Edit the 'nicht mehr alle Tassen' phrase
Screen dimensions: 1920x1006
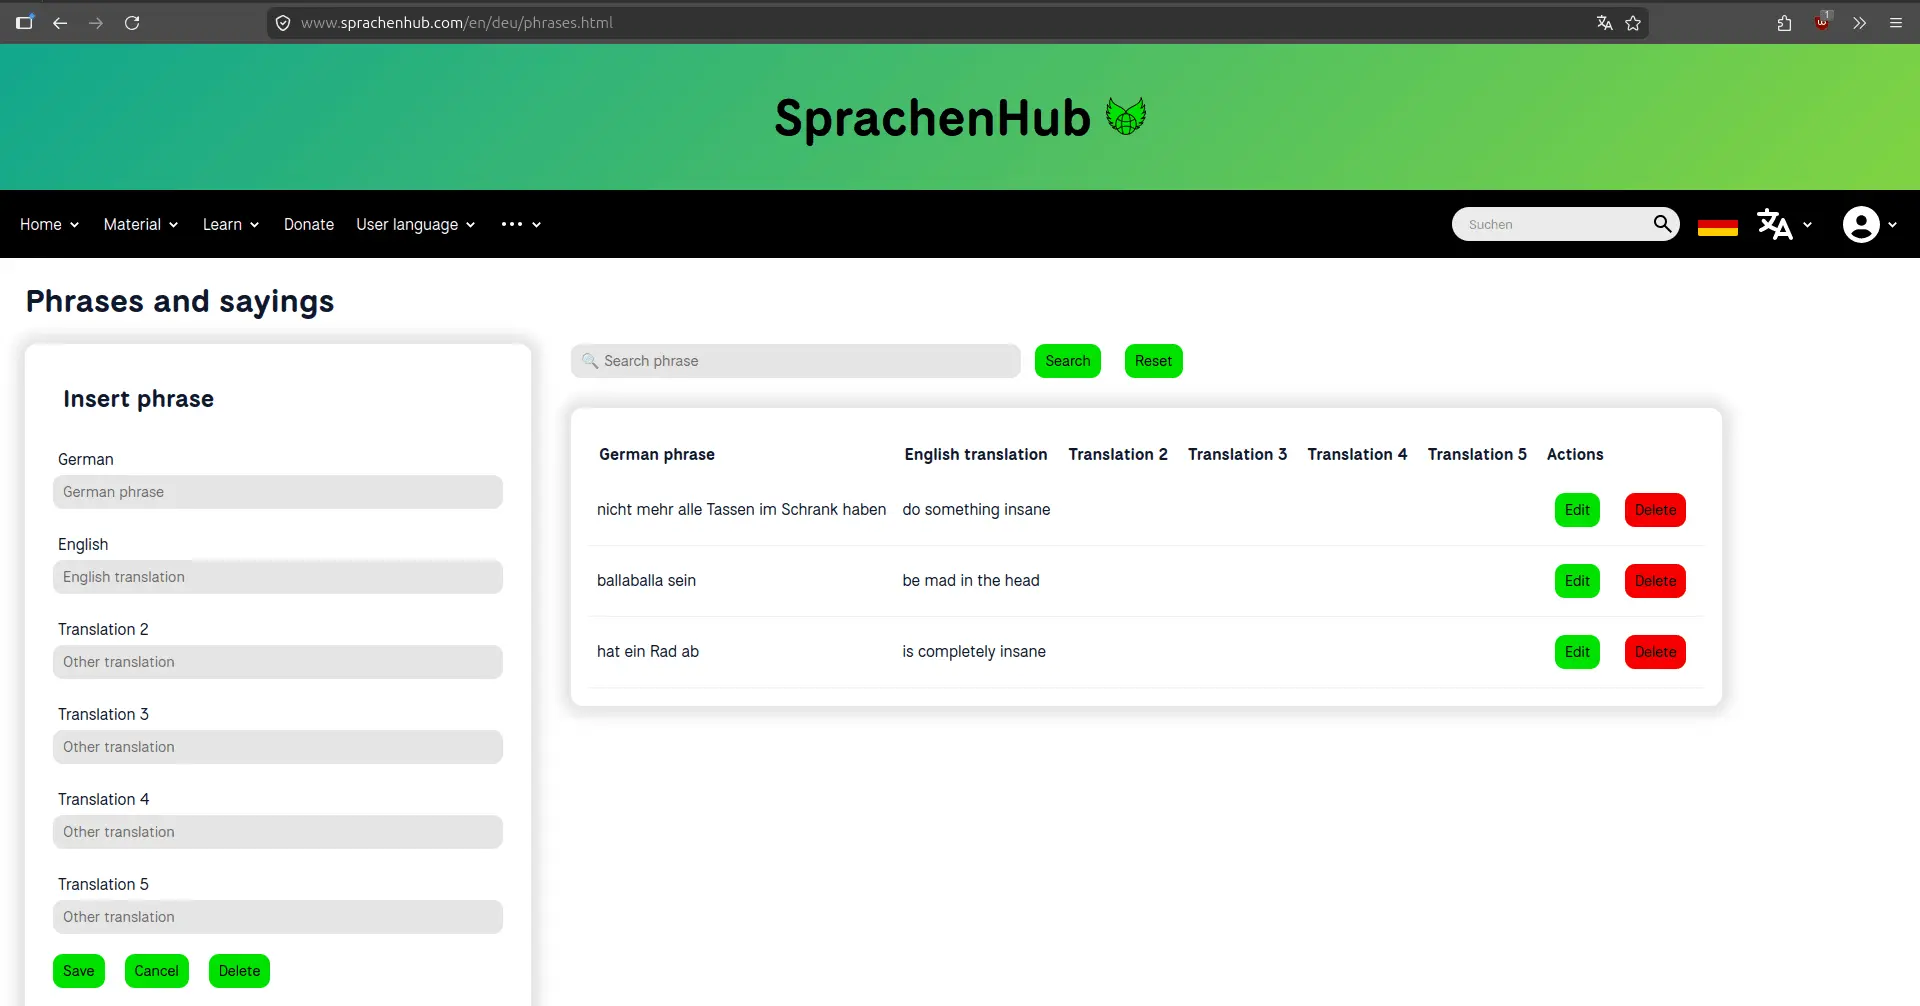(x=1577, y=510)
